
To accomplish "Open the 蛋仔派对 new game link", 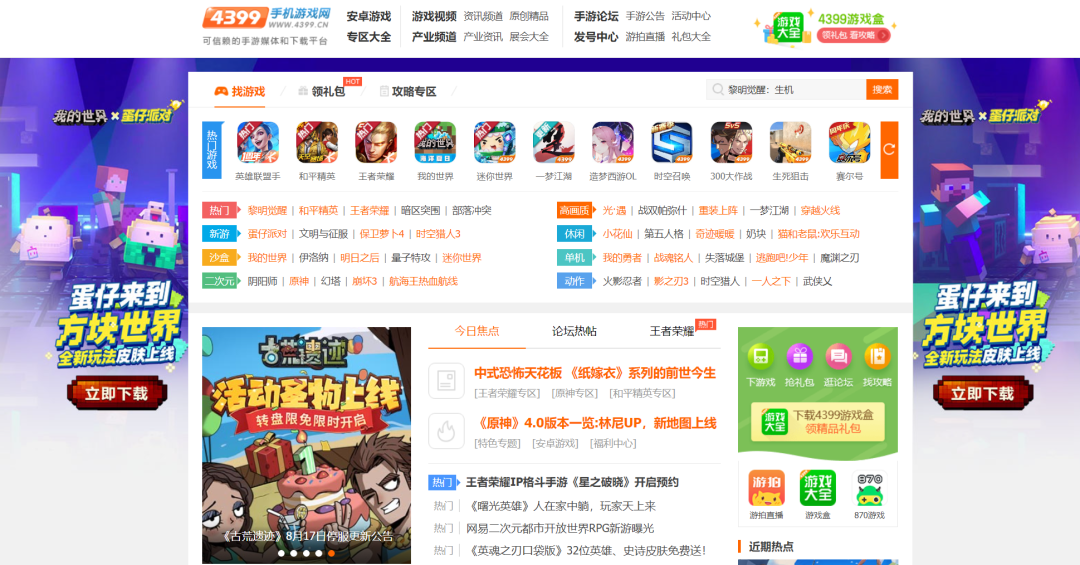I will pyautogui.click(x=267, y=234).
